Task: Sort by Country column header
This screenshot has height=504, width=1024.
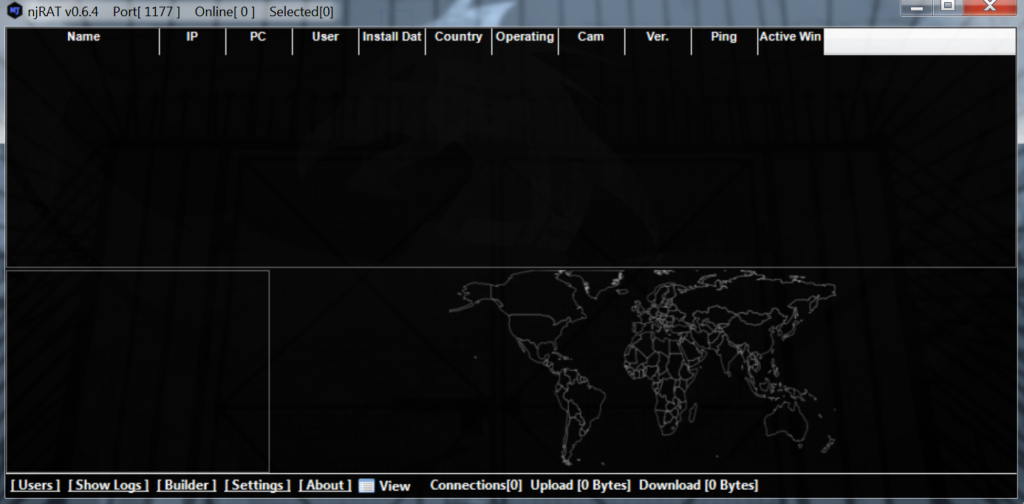Action: 459,37
